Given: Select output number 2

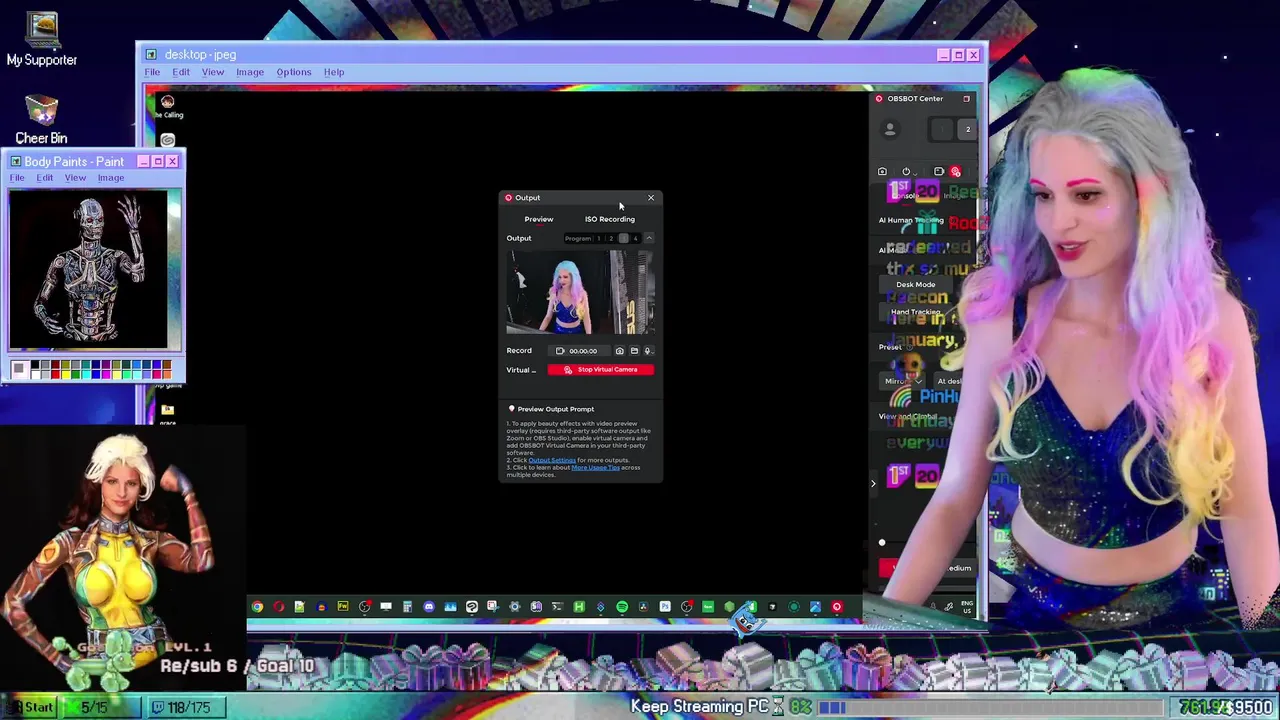Looking at the screenshot, I should 611,238.
